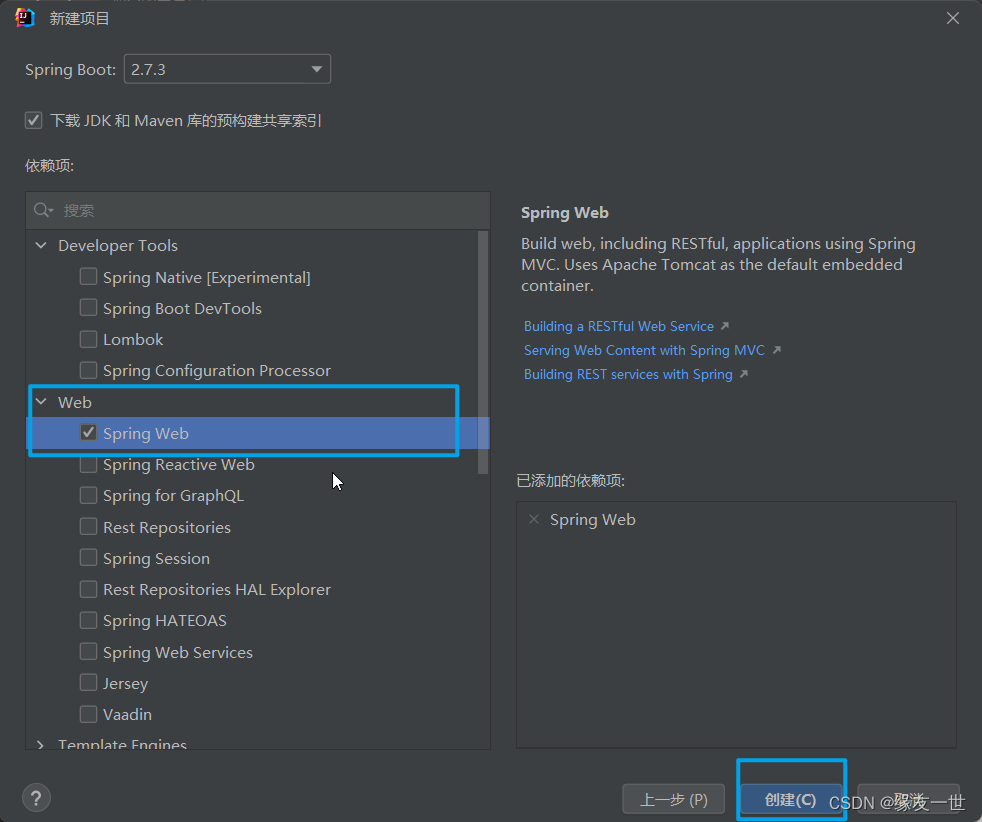Enable the Jersey dependency

(88, 682)
